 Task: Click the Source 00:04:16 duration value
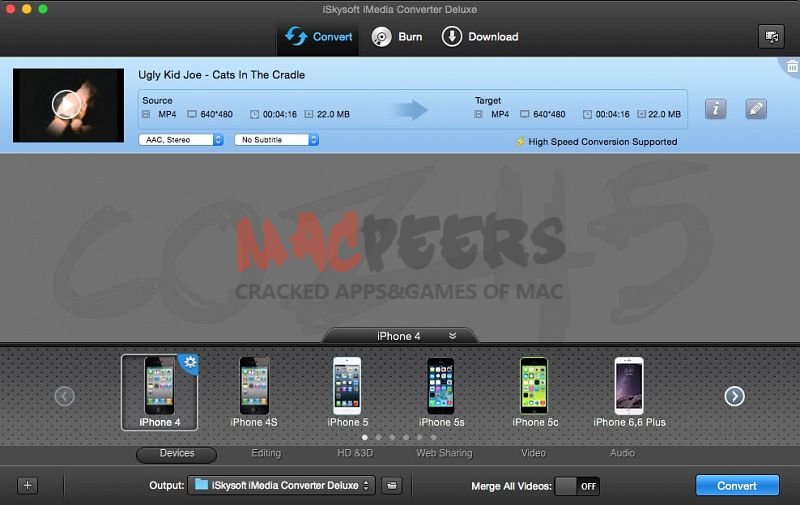pos(280,114)
